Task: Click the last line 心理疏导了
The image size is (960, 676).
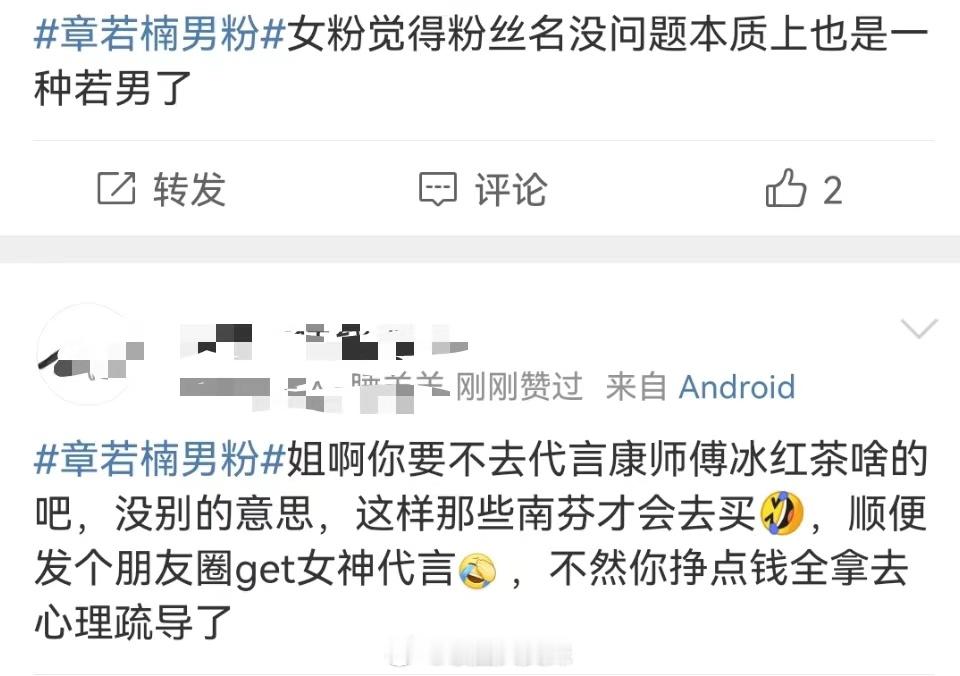Action: pyautogui.click(x=133, y=622)
